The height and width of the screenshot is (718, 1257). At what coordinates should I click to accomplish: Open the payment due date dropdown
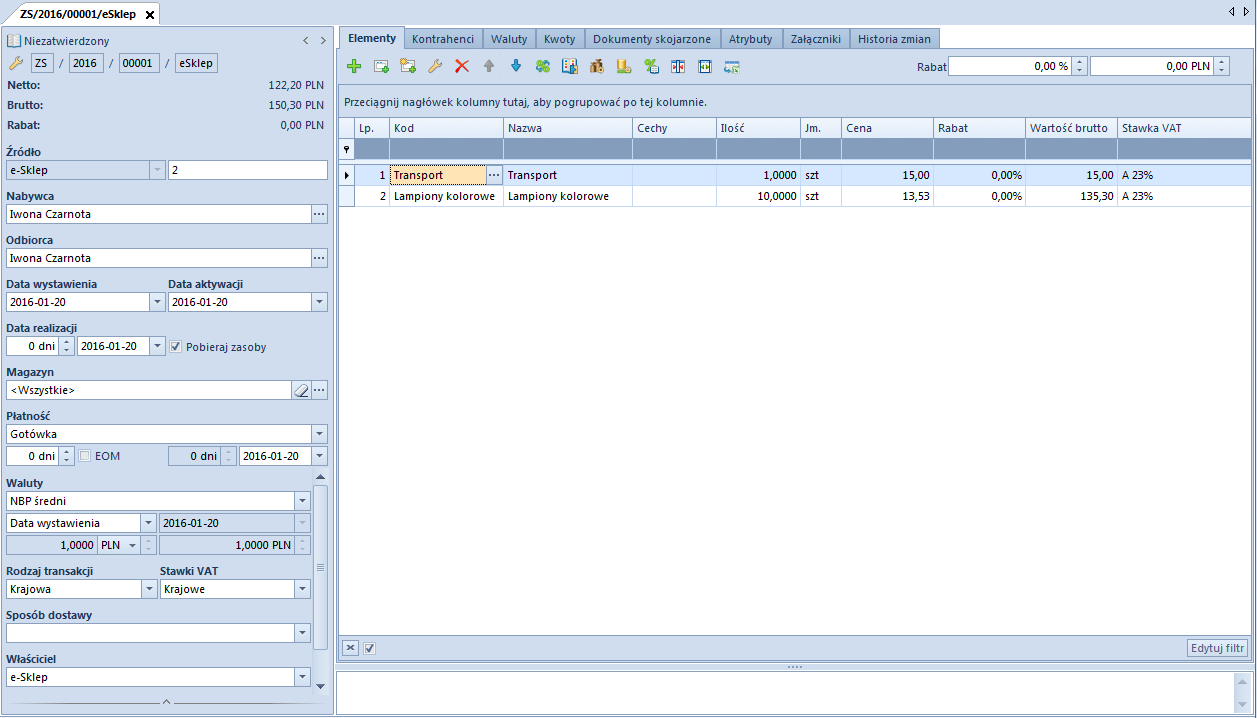click(x=319, y=456)
